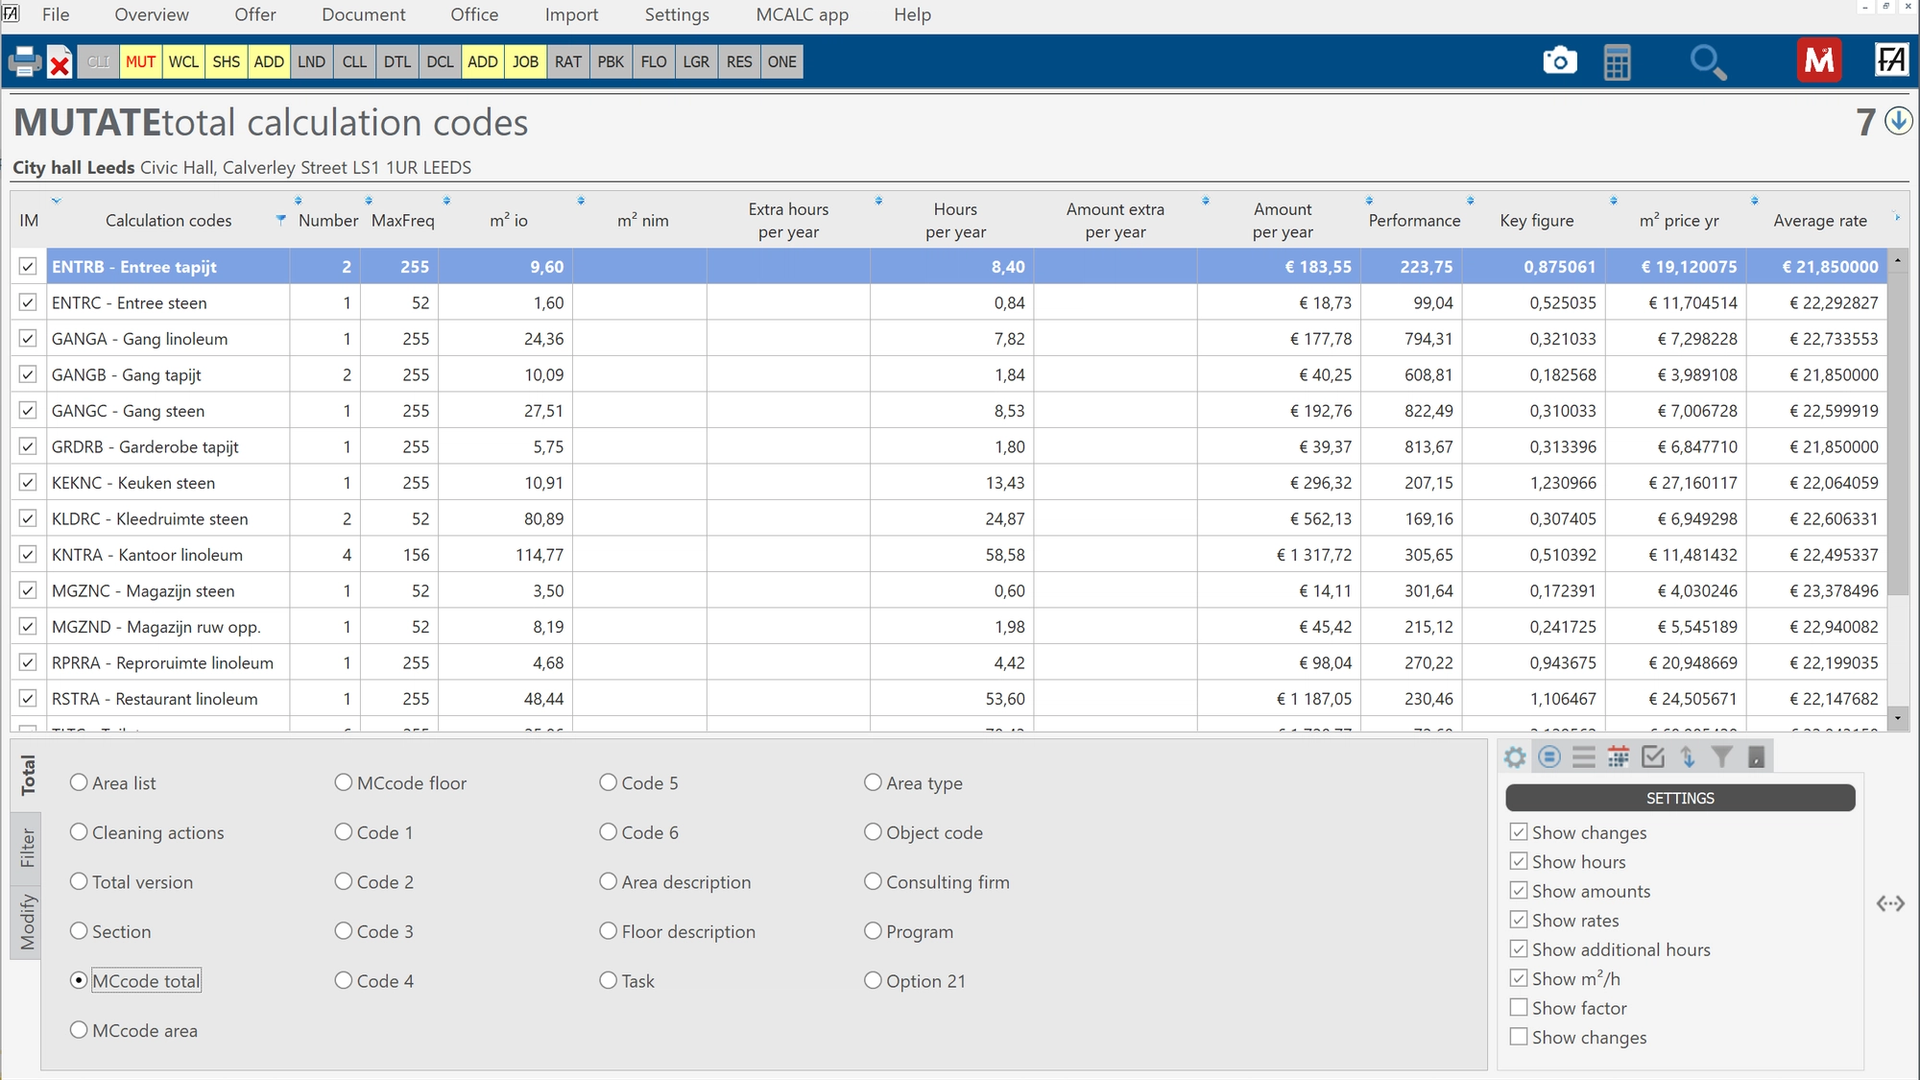
Task: Open the camera snapshot tool
Action: pyautogui.click(x=1559, y=61)
